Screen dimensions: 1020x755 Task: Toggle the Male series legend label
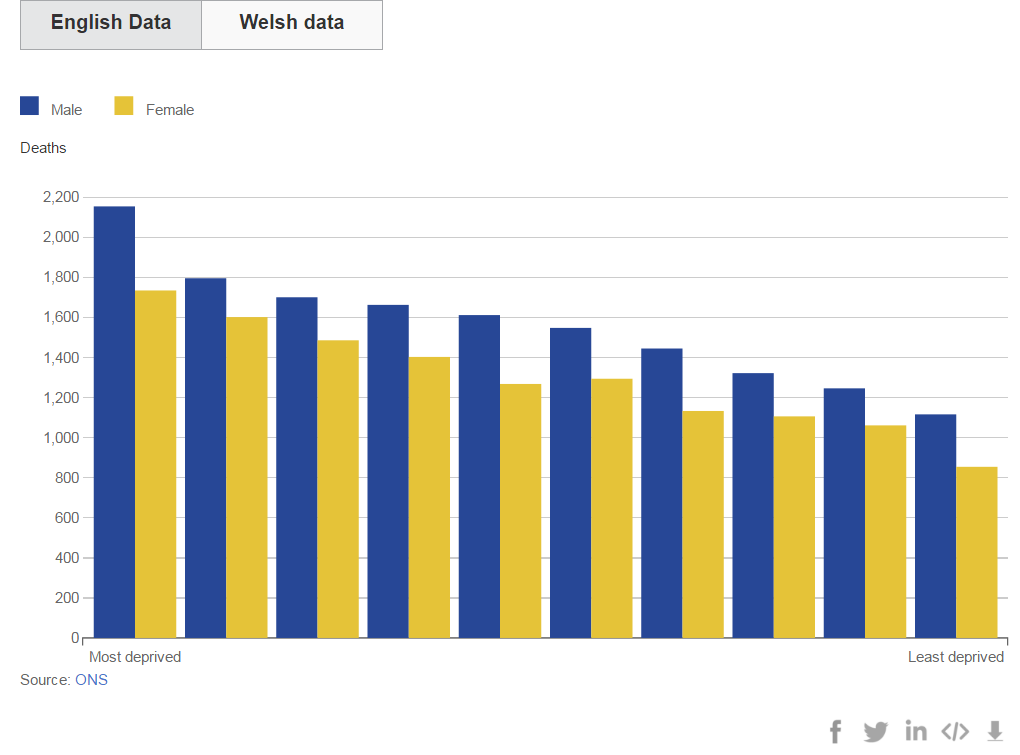pyautogui.click(x=67, y=110)
